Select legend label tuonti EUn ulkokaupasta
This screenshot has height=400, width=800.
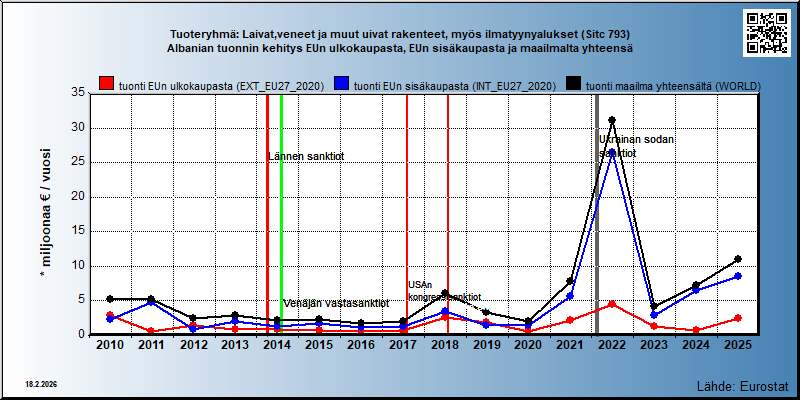tap(221, 86)
